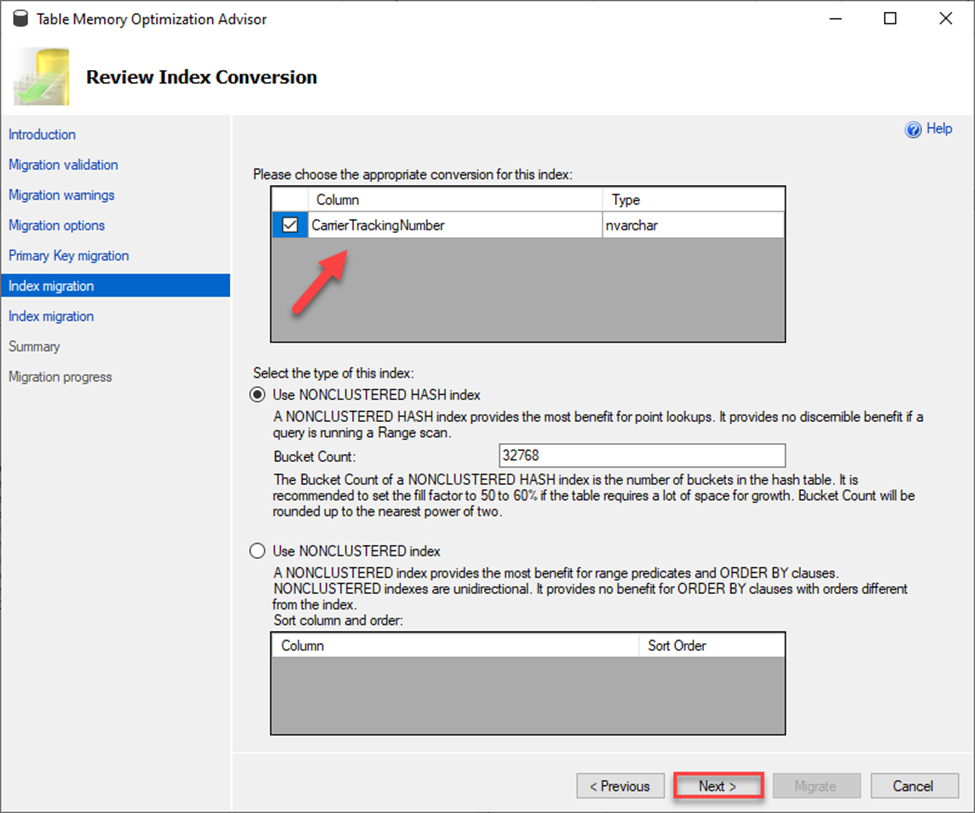This screenshot has width=975, height=813.
Task: Cancel the Memory Optimization Advisor
Action: (914, 786)
